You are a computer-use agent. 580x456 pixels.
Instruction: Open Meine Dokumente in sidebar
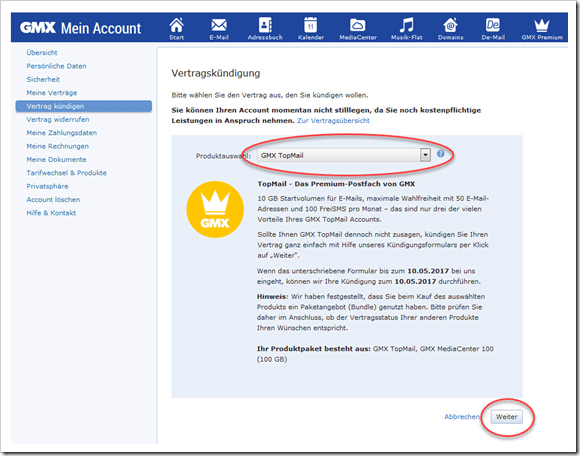[x=56, y=159]
